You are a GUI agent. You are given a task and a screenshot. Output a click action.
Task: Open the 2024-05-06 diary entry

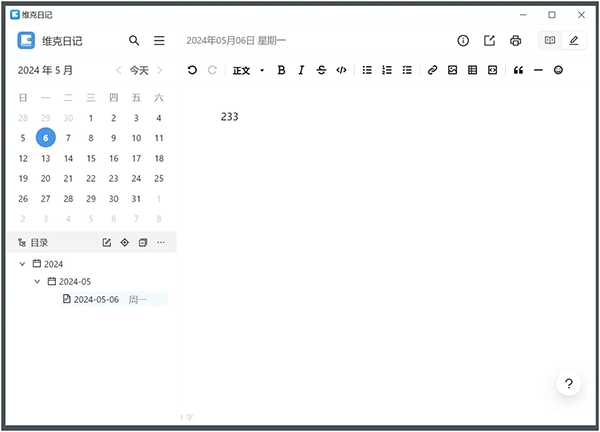click(x=96, y=299)
